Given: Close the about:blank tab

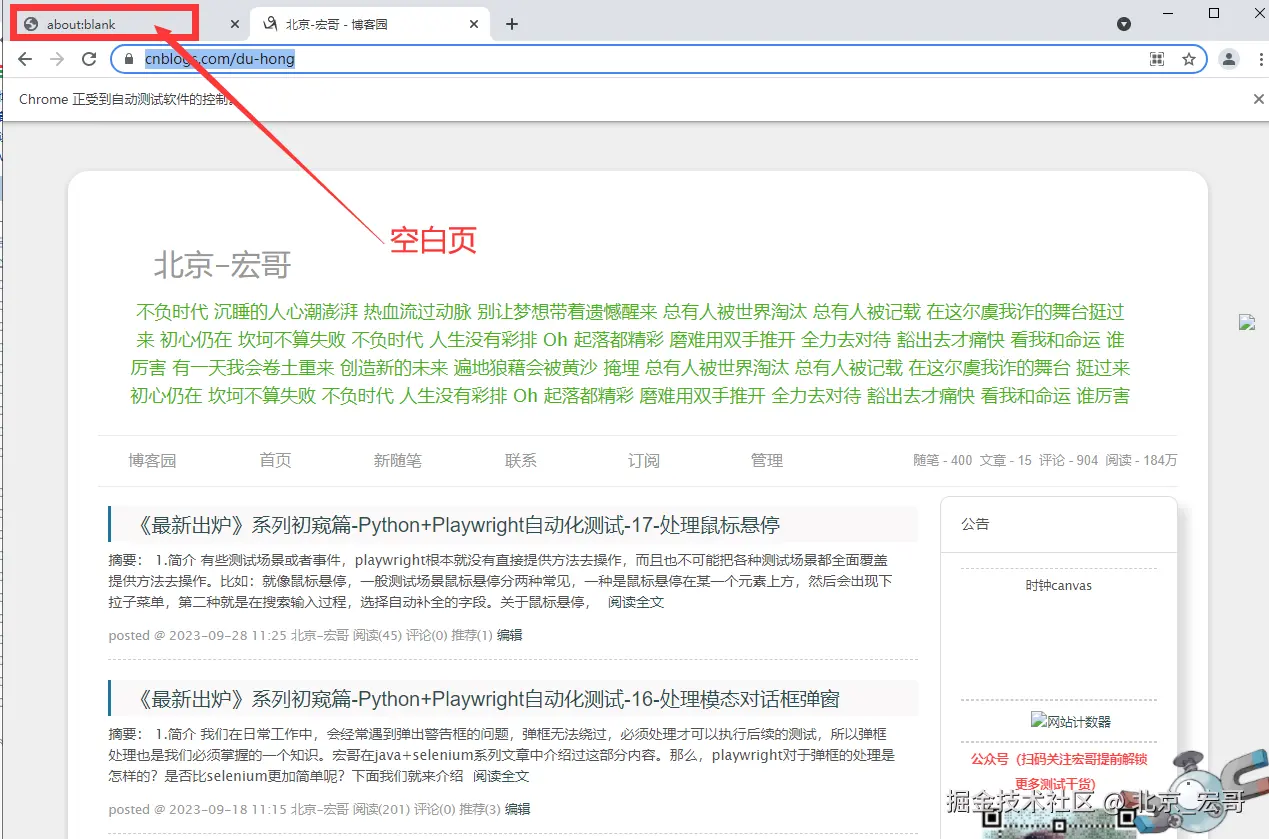Looking at the screenshot, I should [x=235, y=24].
